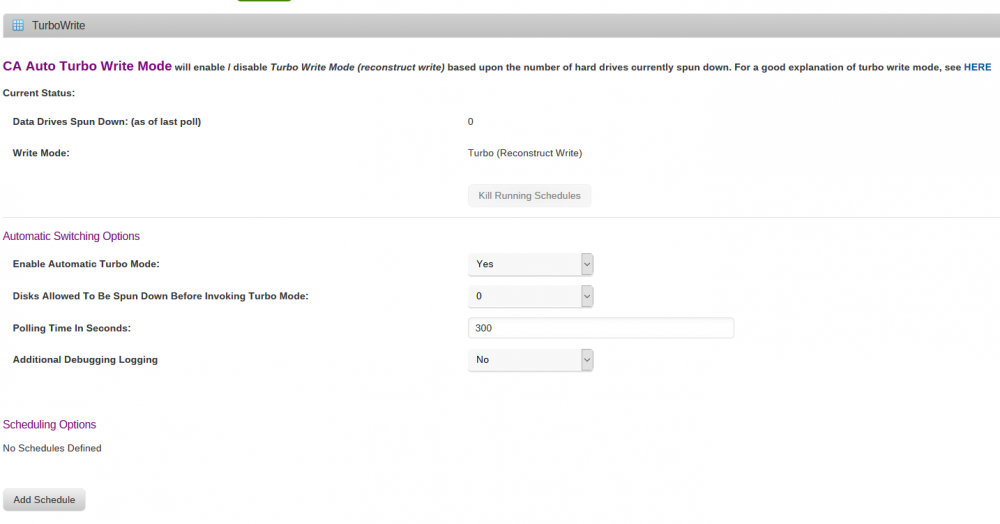Click the Automatic Switching Options heading
The height and width of the screenshot is (524, 1000).
tap(71, 236)
